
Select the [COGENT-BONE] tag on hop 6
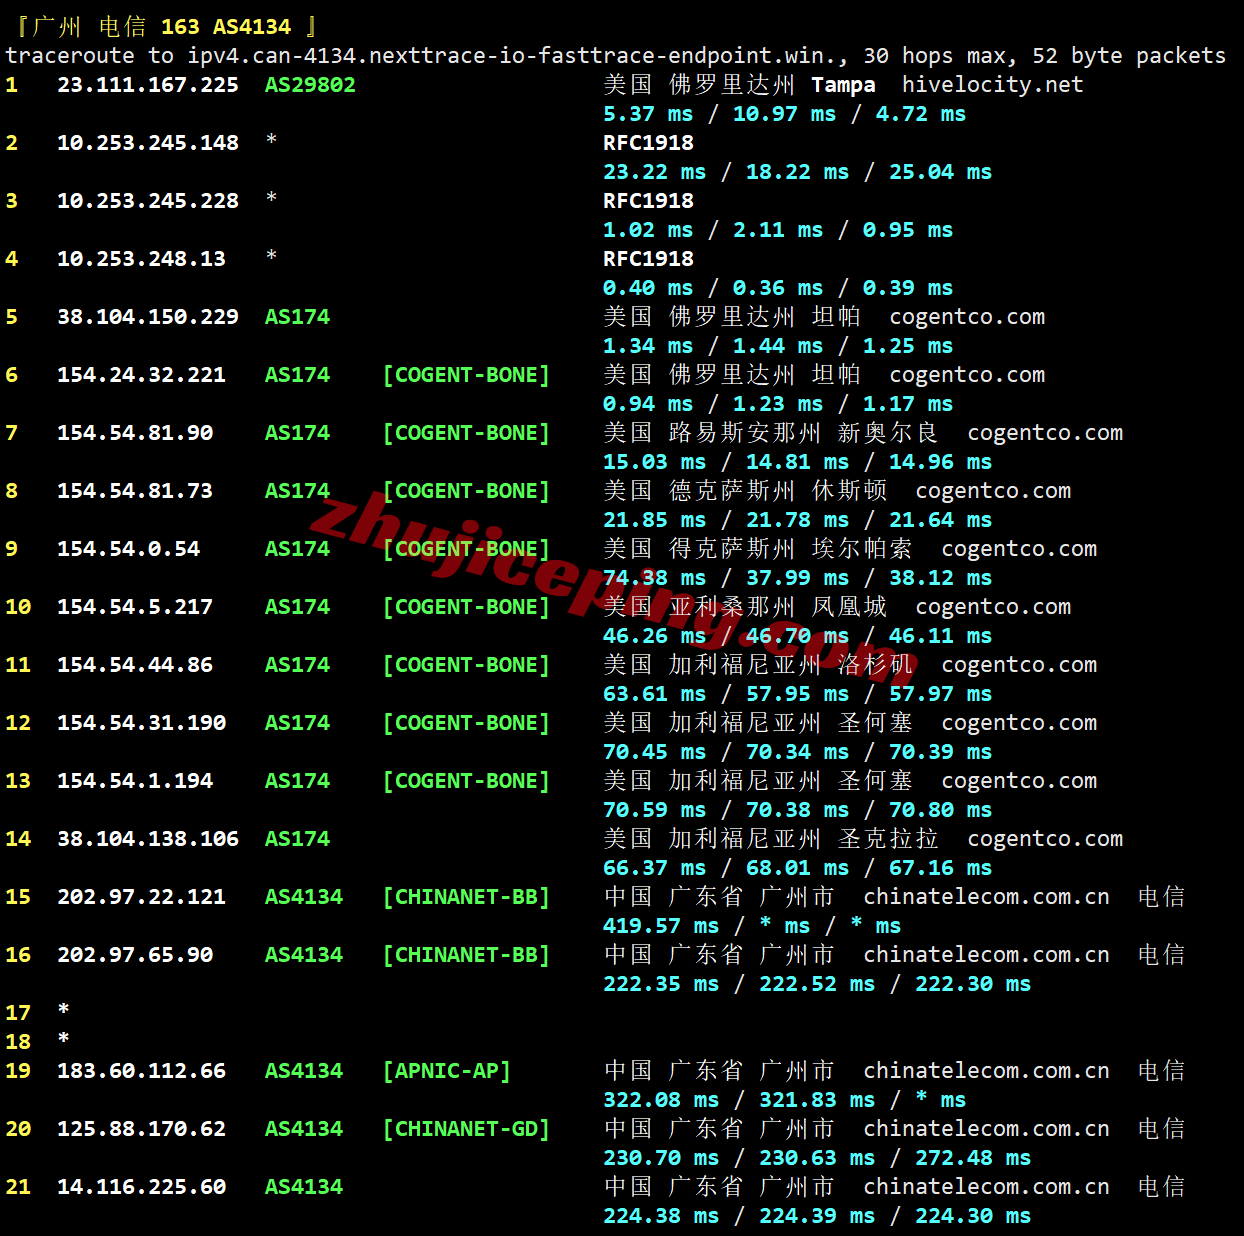click(466, 375)
